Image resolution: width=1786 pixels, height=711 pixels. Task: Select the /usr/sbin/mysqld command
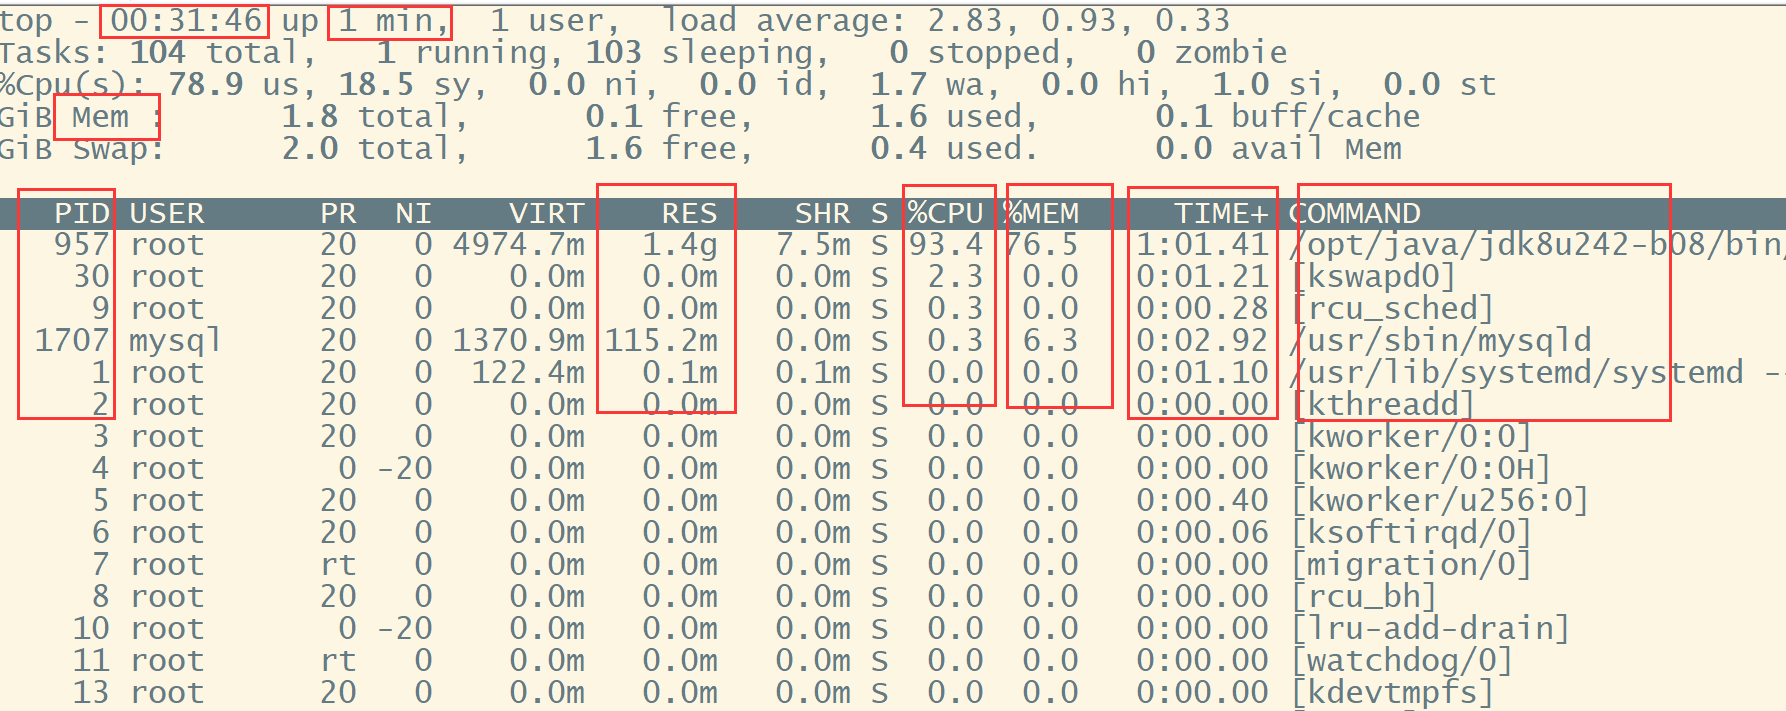1440,340
